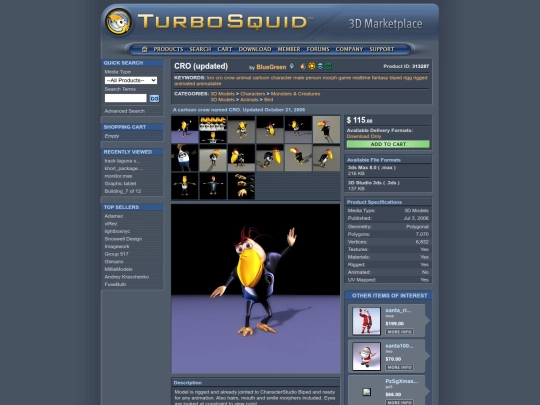Screen dimensions: 540x405
Task: Focus the Search Terms input field
Action: pos(126,98)
